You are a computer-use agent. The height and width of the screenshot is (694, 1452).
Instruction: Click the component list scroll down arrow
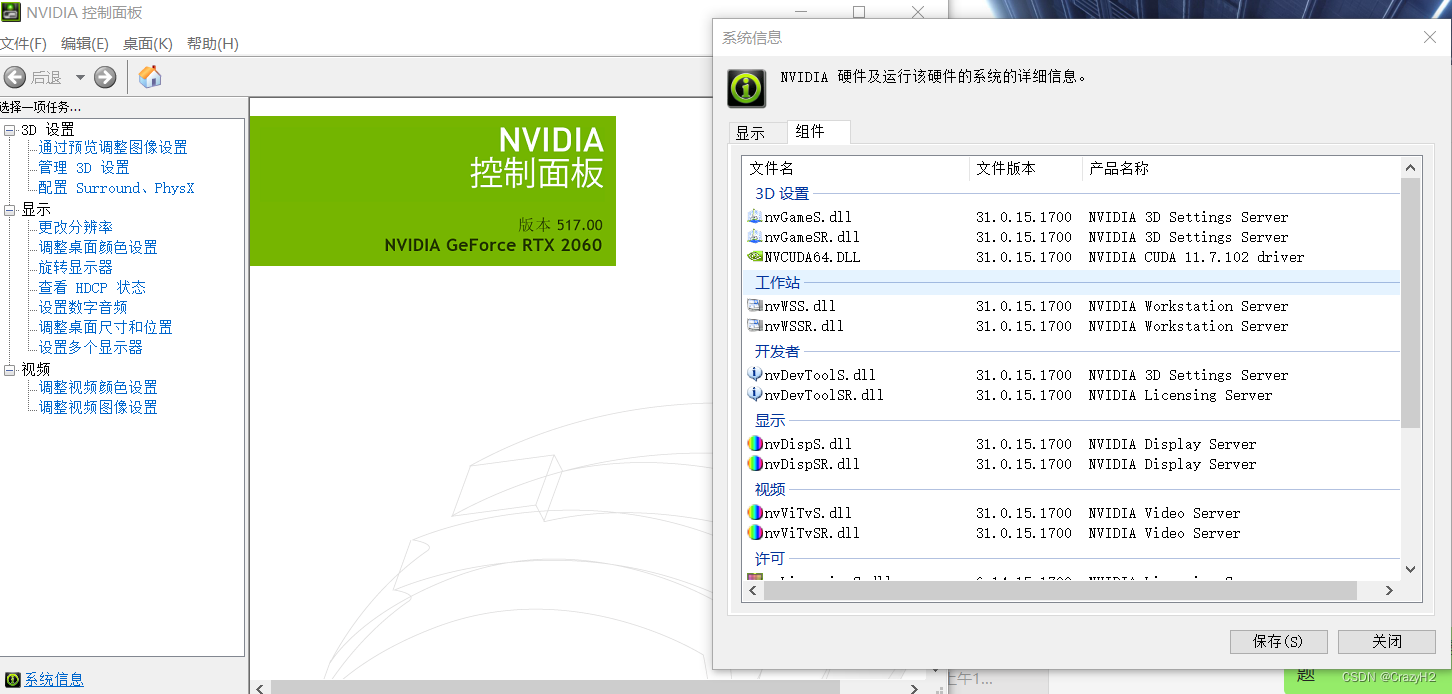pos(1411,569)
